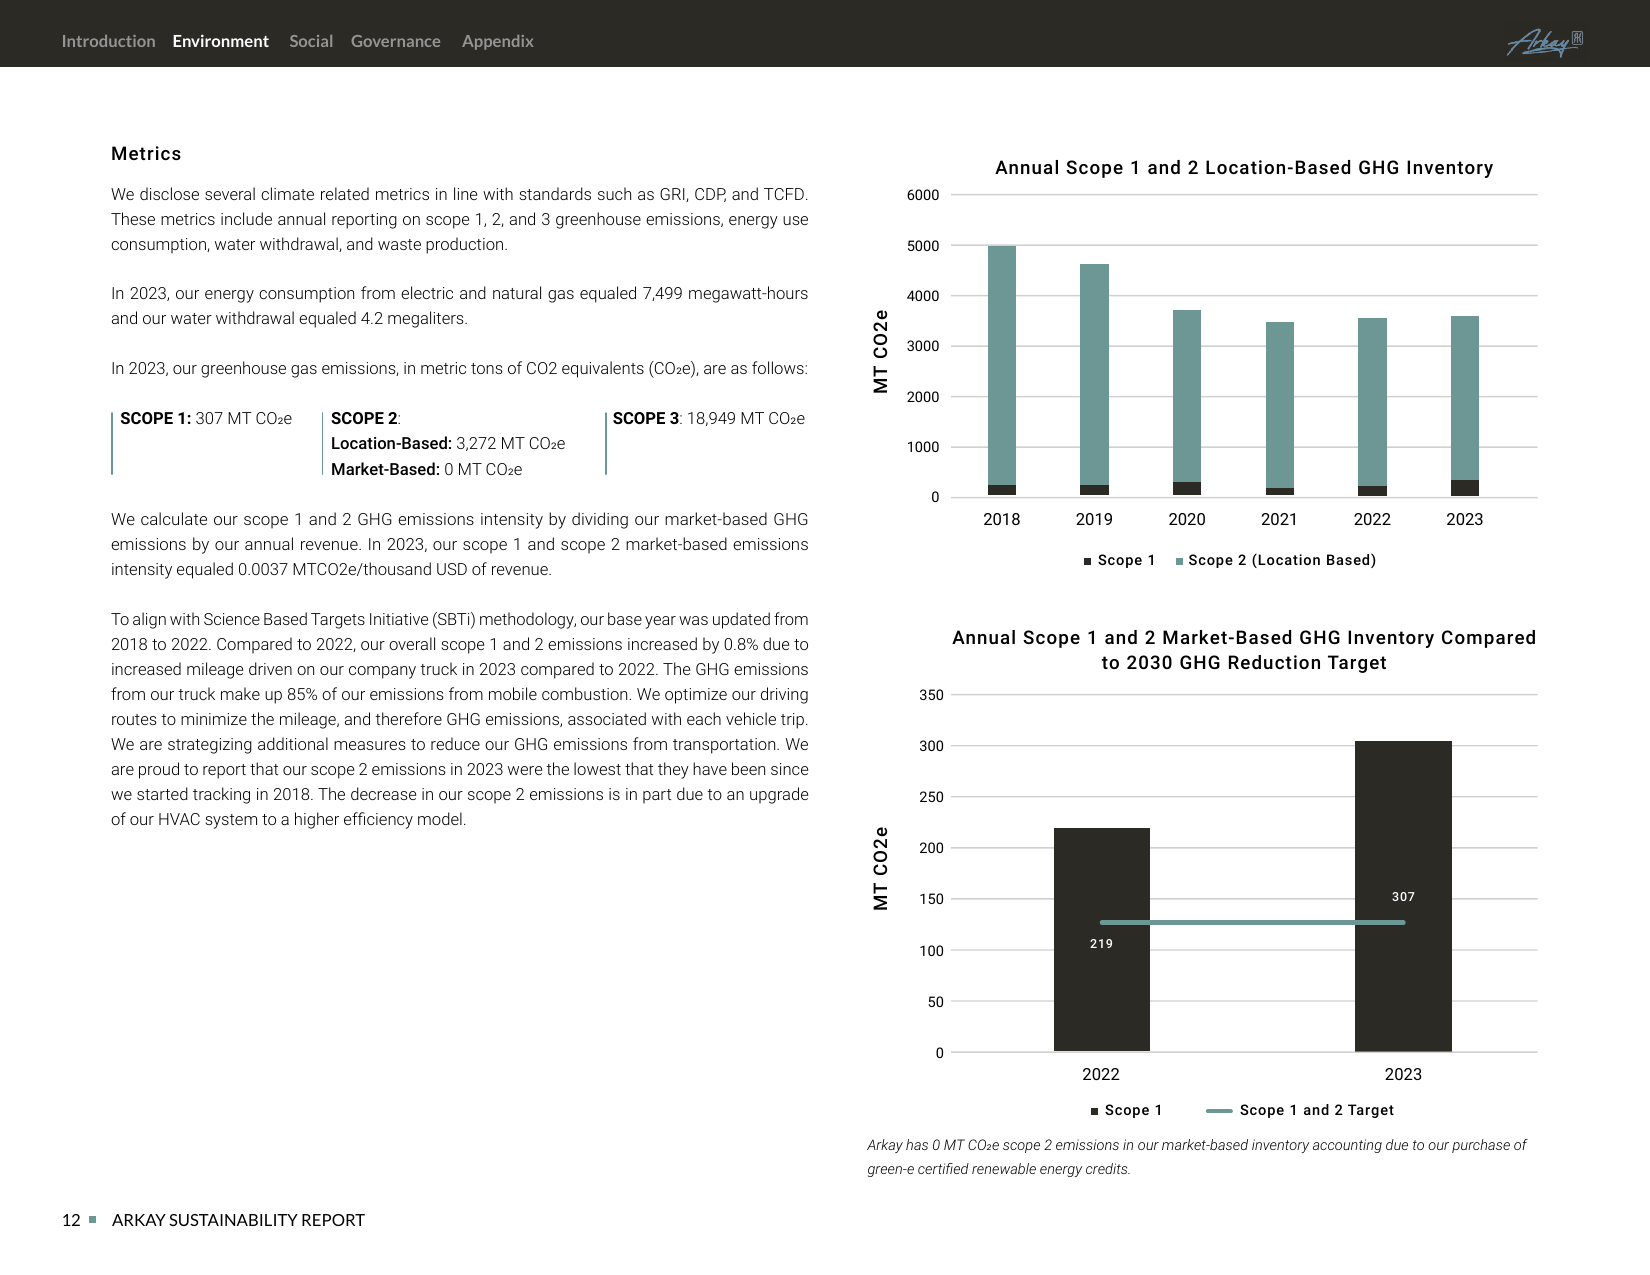
Task: Click the 307 data label on 2023 bar
Action: point(1403,897)
